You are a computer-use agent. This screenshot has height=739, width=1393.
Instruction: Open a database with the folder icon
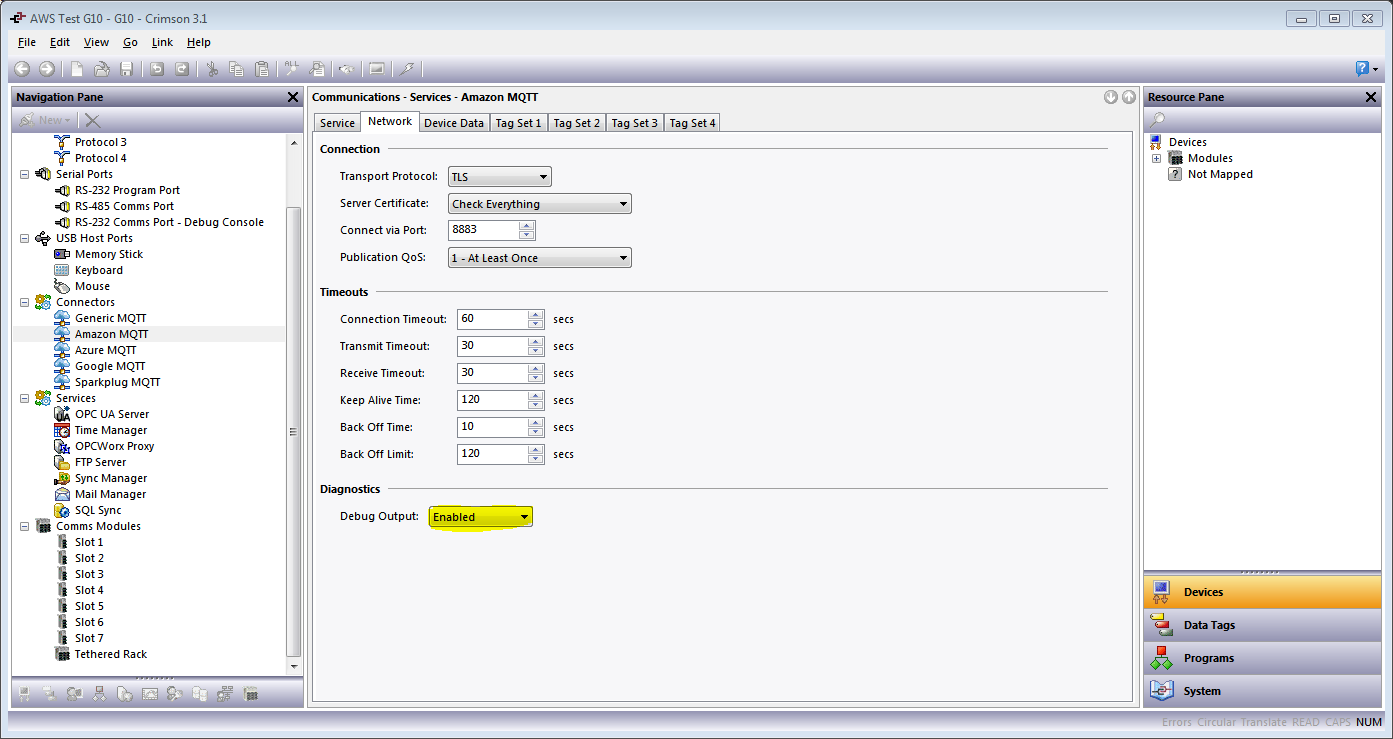(x=101, y=69)
